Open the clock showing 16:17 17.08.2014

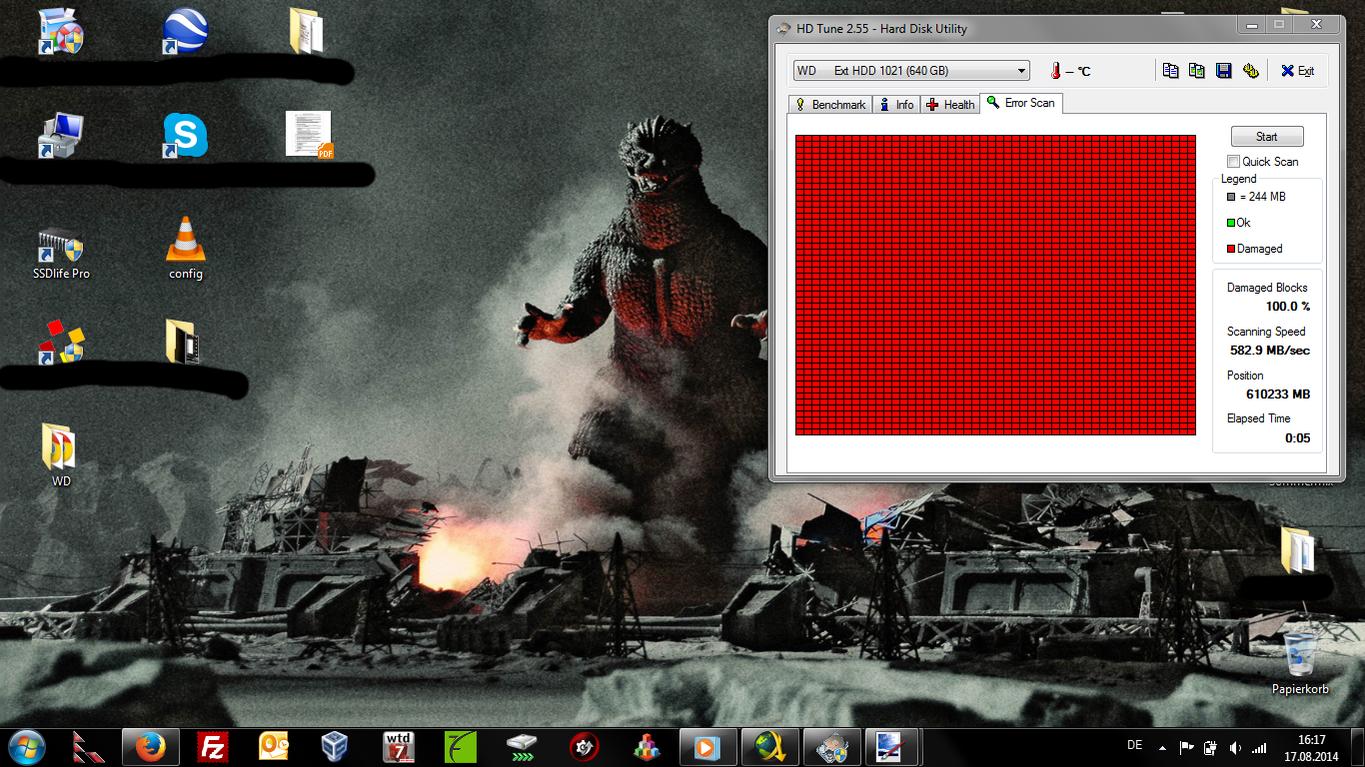[x=1311, y=747]
